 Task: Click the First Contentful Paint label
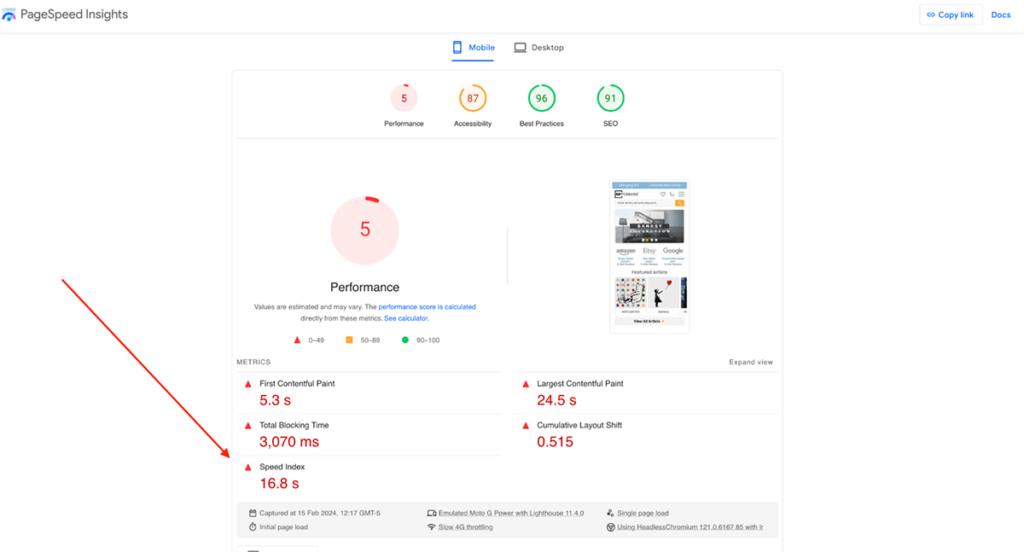click(x=297, y=384)
